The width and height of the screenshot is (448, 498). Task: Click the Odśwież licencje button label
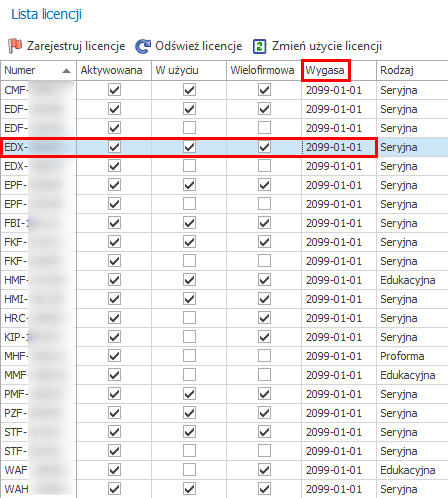199,46
